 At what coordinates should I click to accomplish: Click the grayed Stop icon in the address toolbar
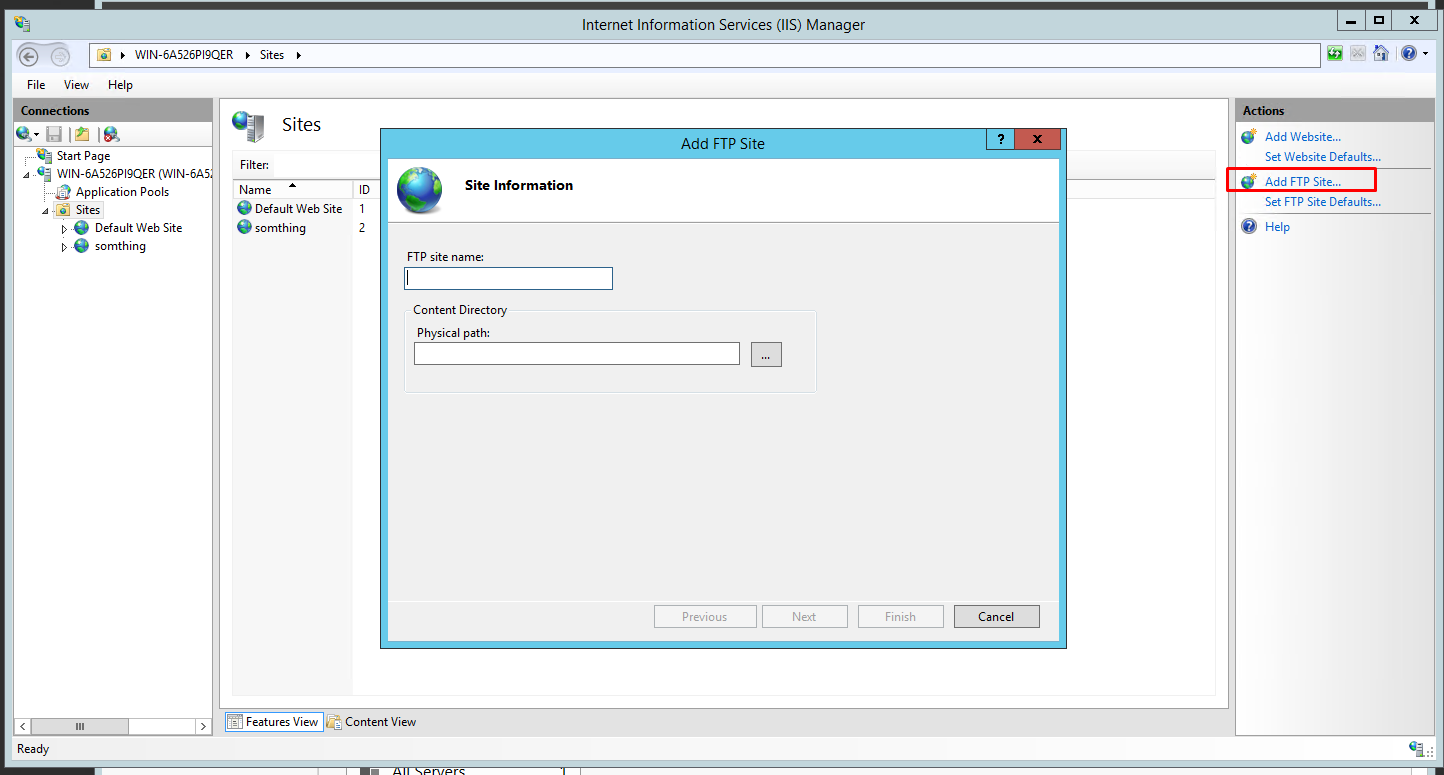(x=1358, y=54)
